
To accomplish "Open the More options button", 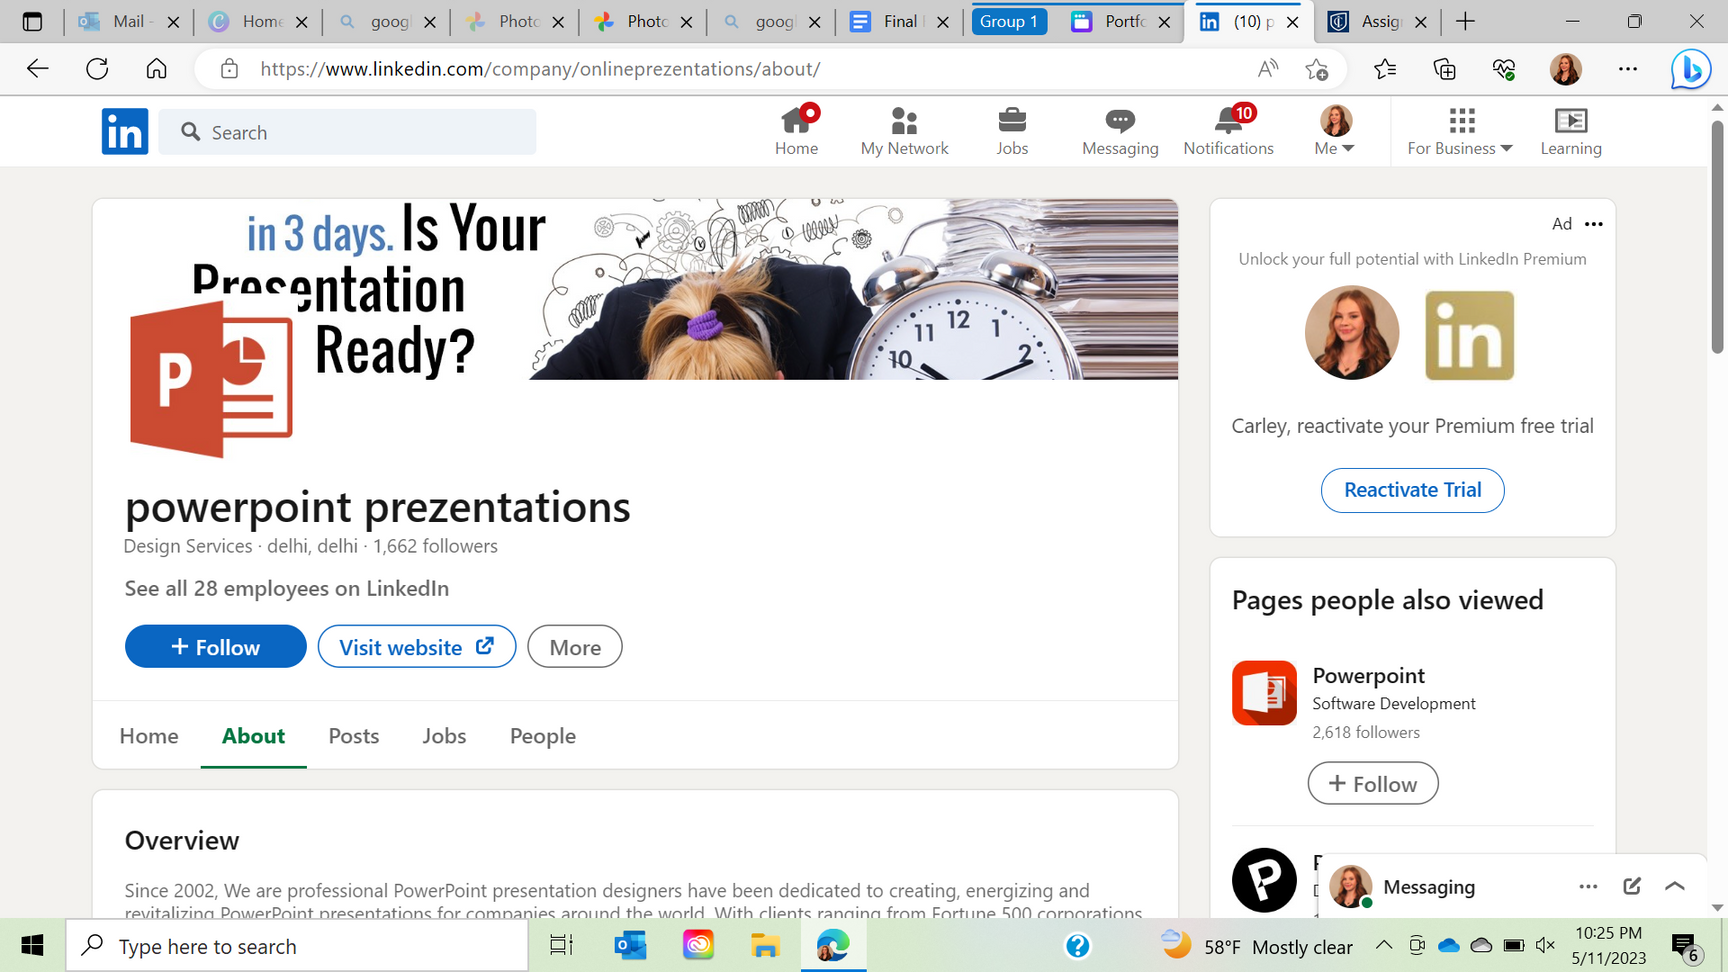I will tap(575, 646).
